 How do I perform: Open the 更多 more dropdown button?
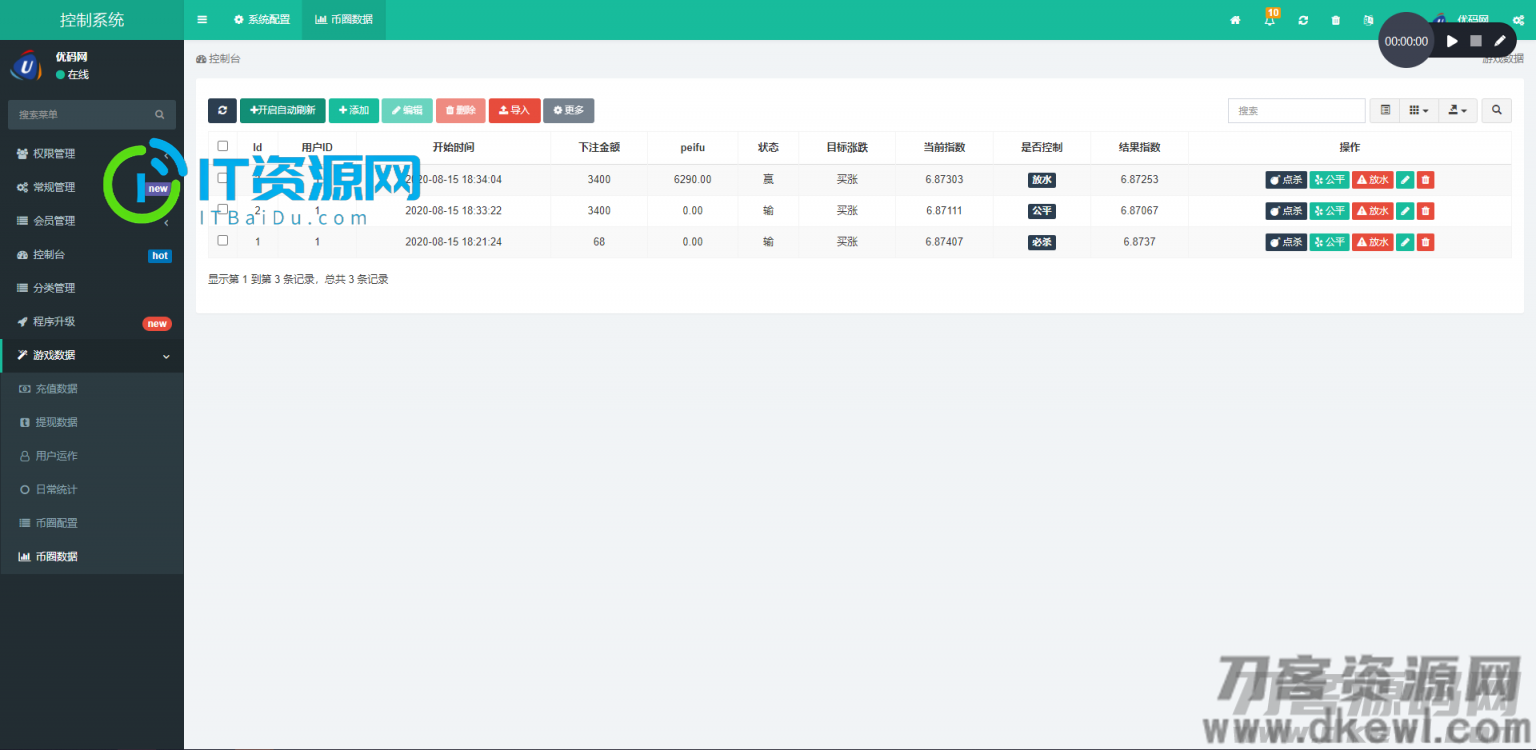568,110
